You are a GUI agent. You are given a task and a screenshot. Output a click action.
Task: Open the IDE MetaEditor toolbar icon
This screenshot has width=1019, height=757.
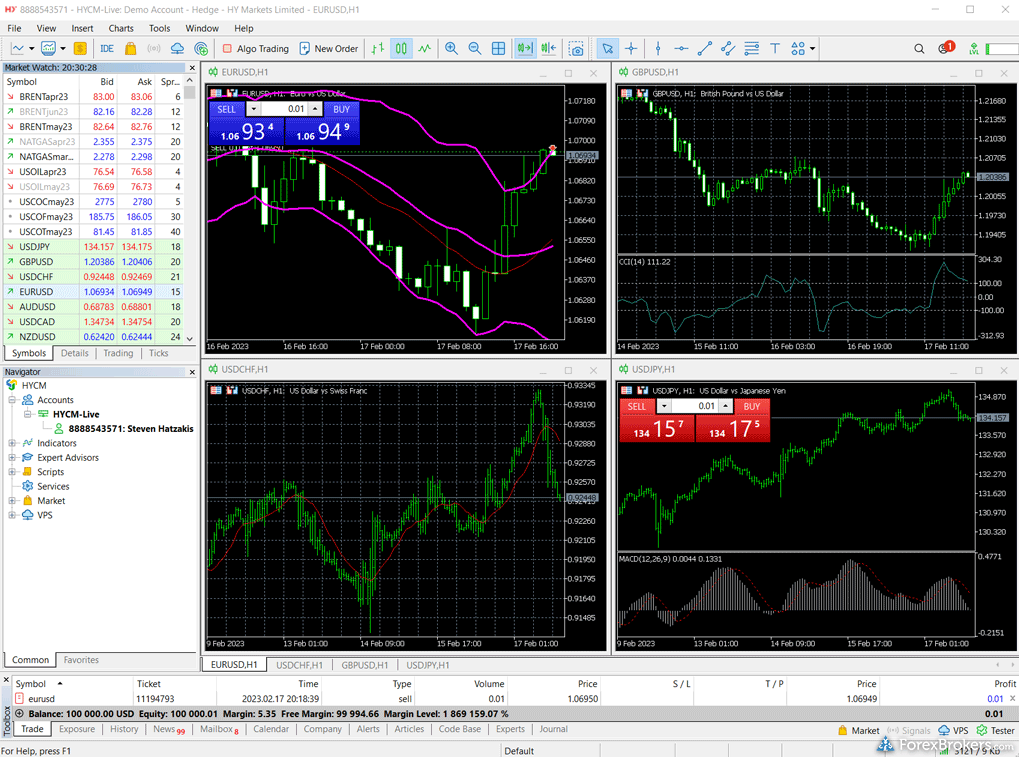coord(107,49)
